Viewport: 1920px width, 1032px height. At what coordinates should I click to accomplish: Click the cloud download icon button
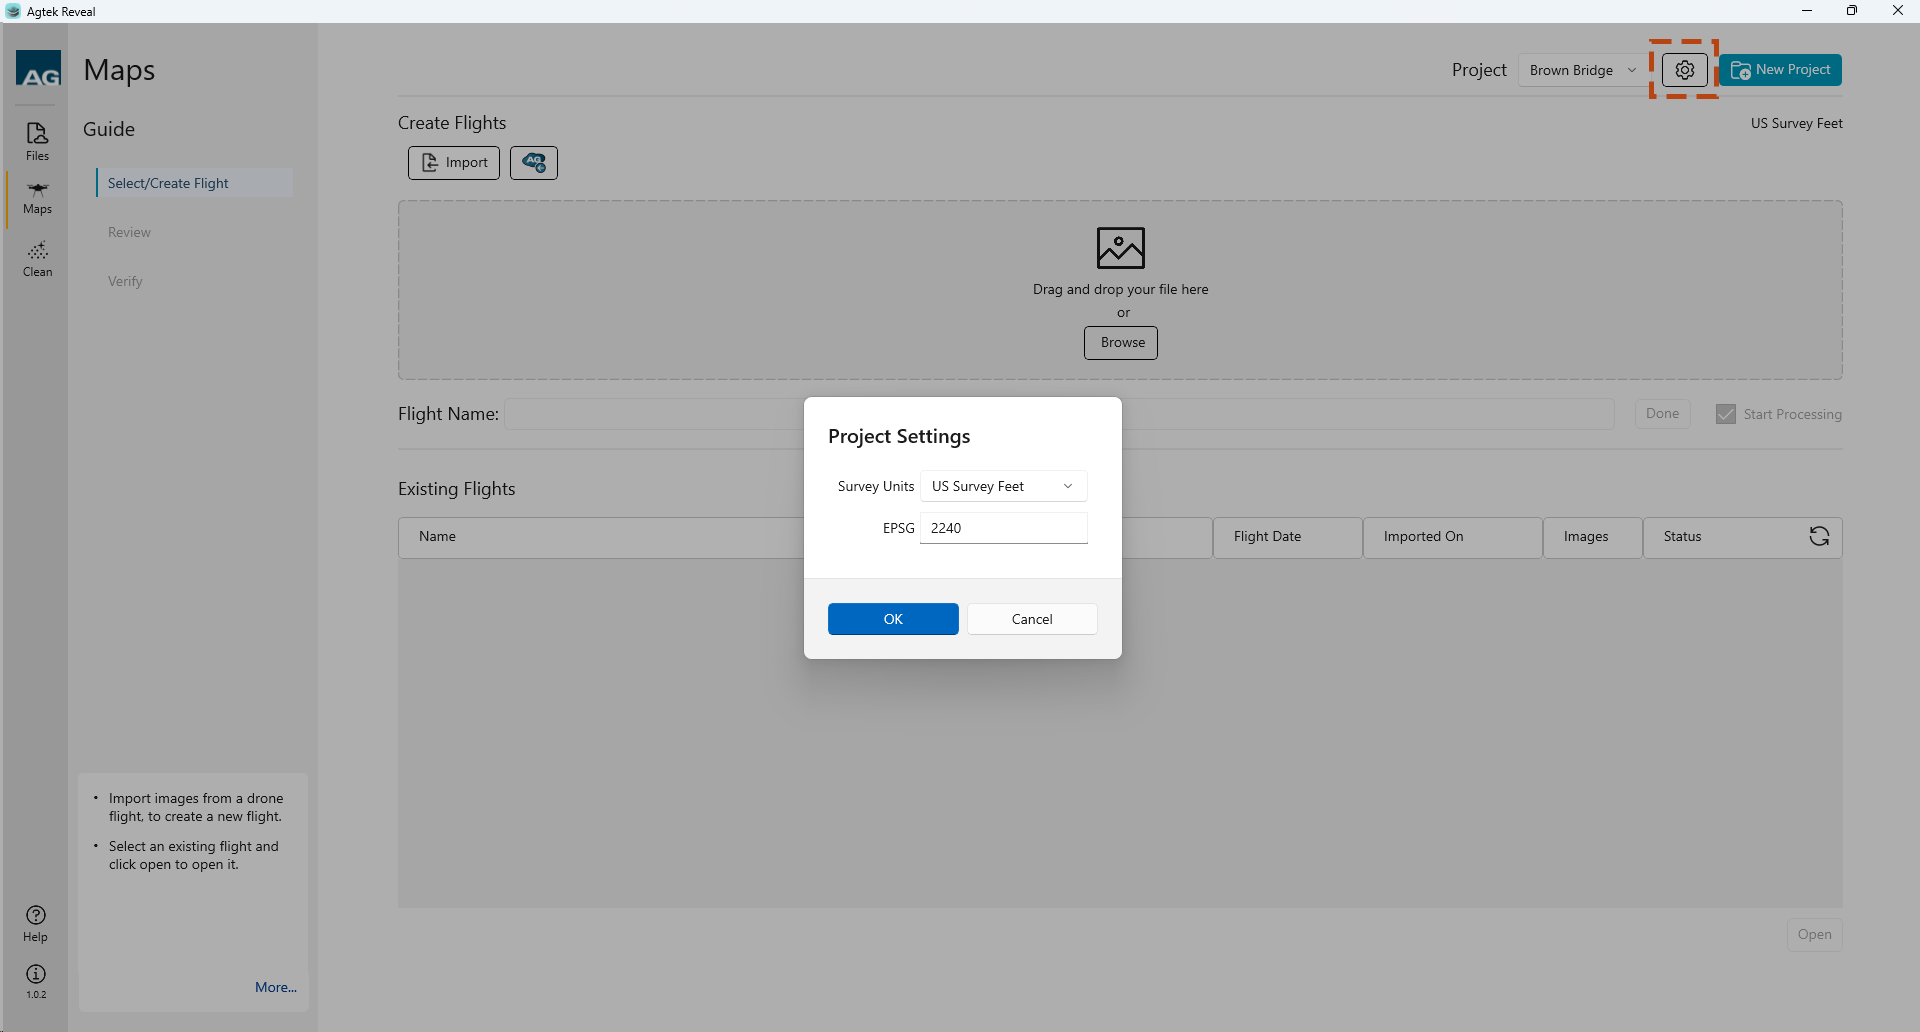click(534, 163)
